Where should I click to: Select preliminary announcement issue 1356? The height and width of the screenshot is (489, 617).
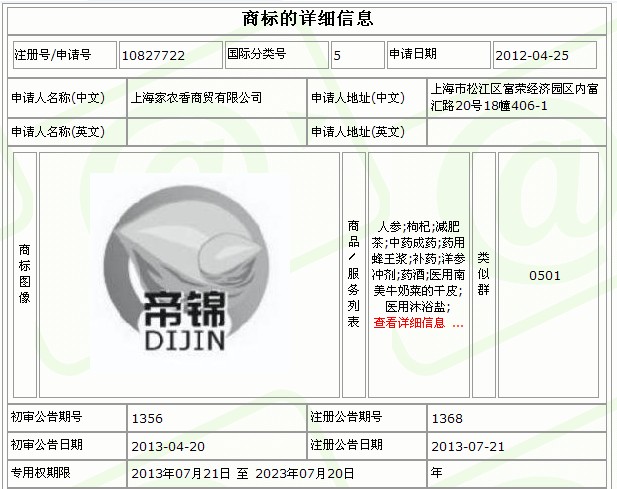point(147,418)
